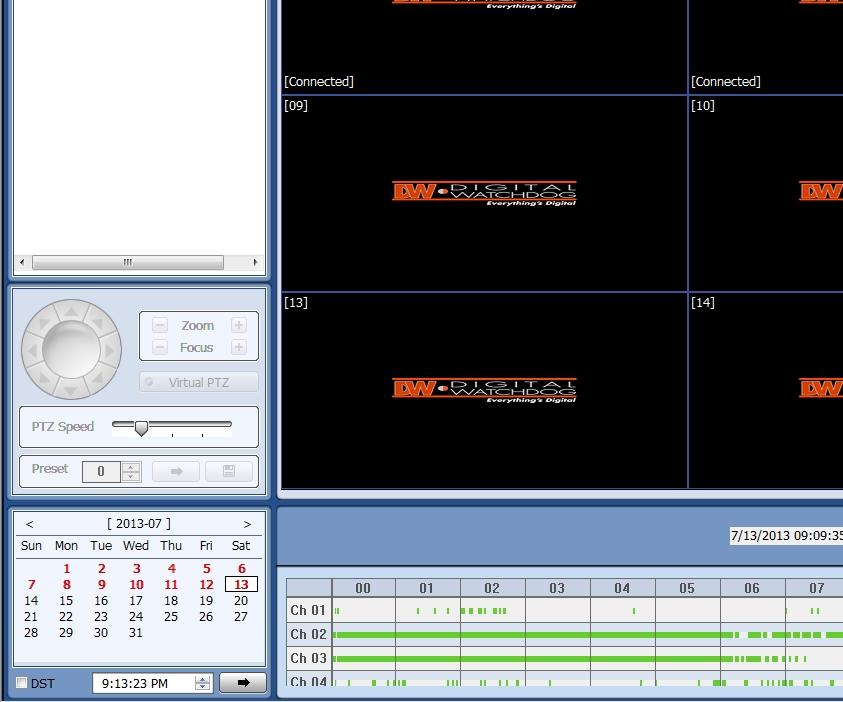
Task: Select camera channel [10] video pane
Action: 766,194
